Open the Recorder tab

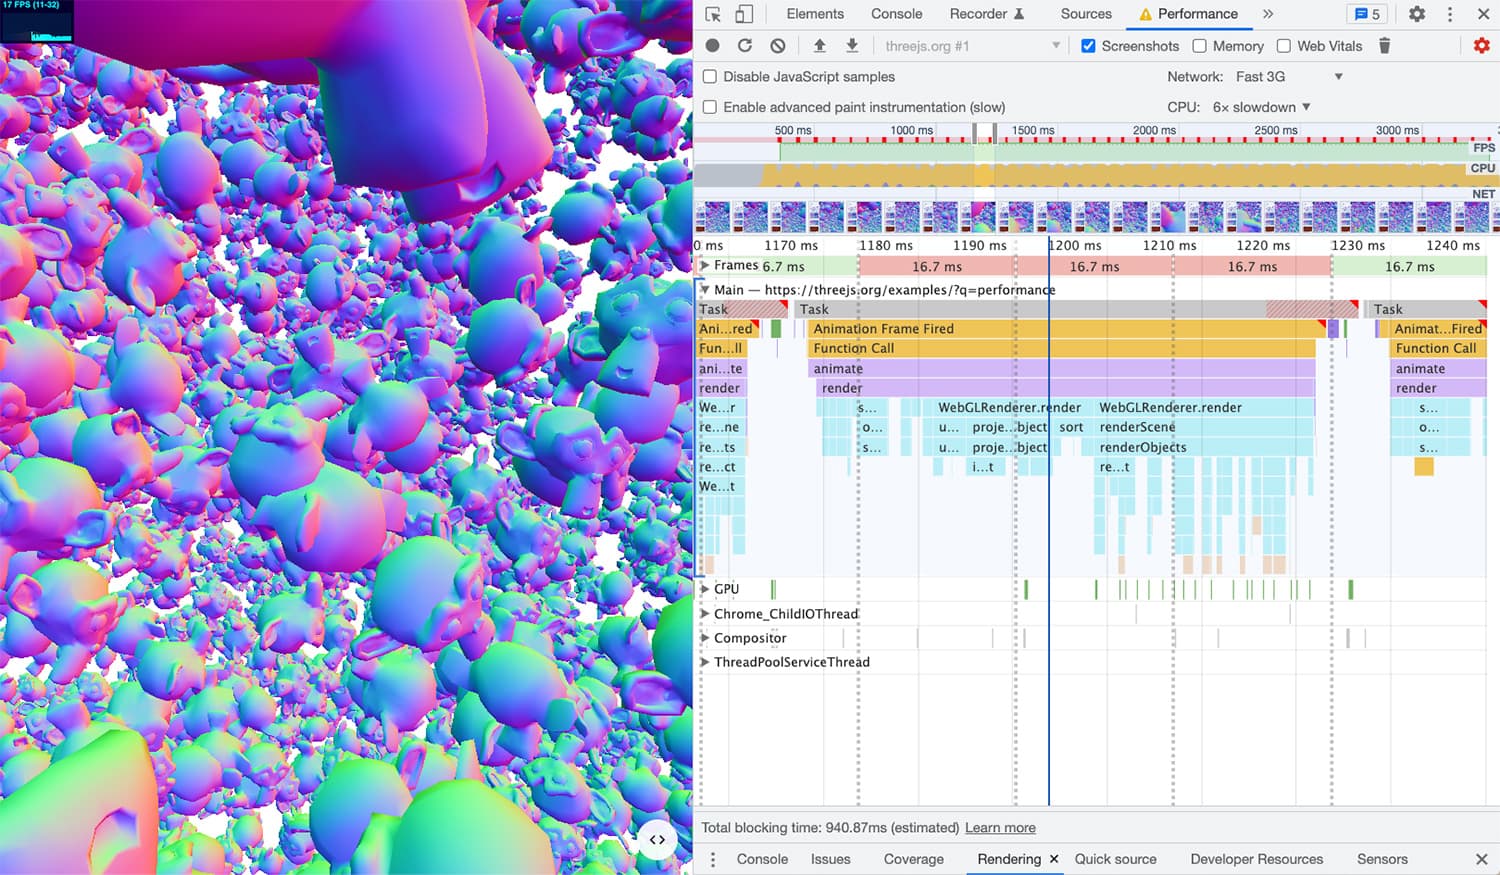986,14
